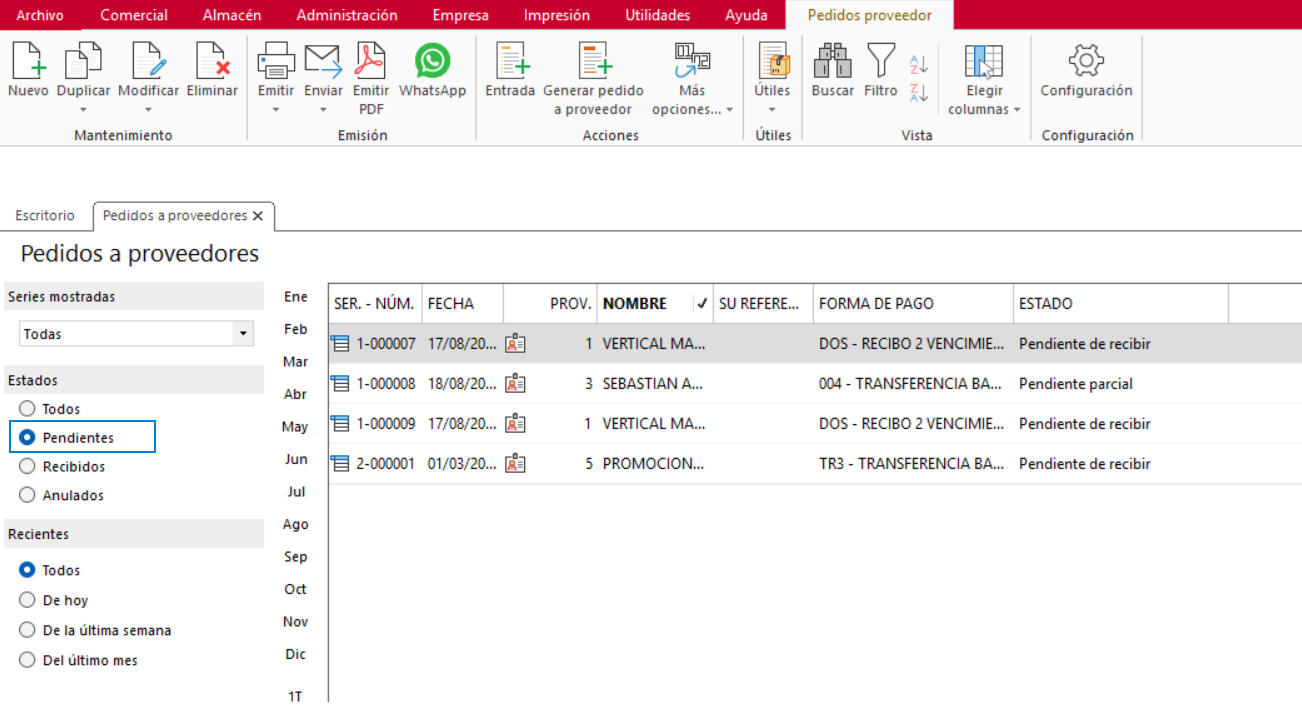The image size is (1302, 711).
Task: Expand the Enviar dropdown arrow
Action: (323, 110)
